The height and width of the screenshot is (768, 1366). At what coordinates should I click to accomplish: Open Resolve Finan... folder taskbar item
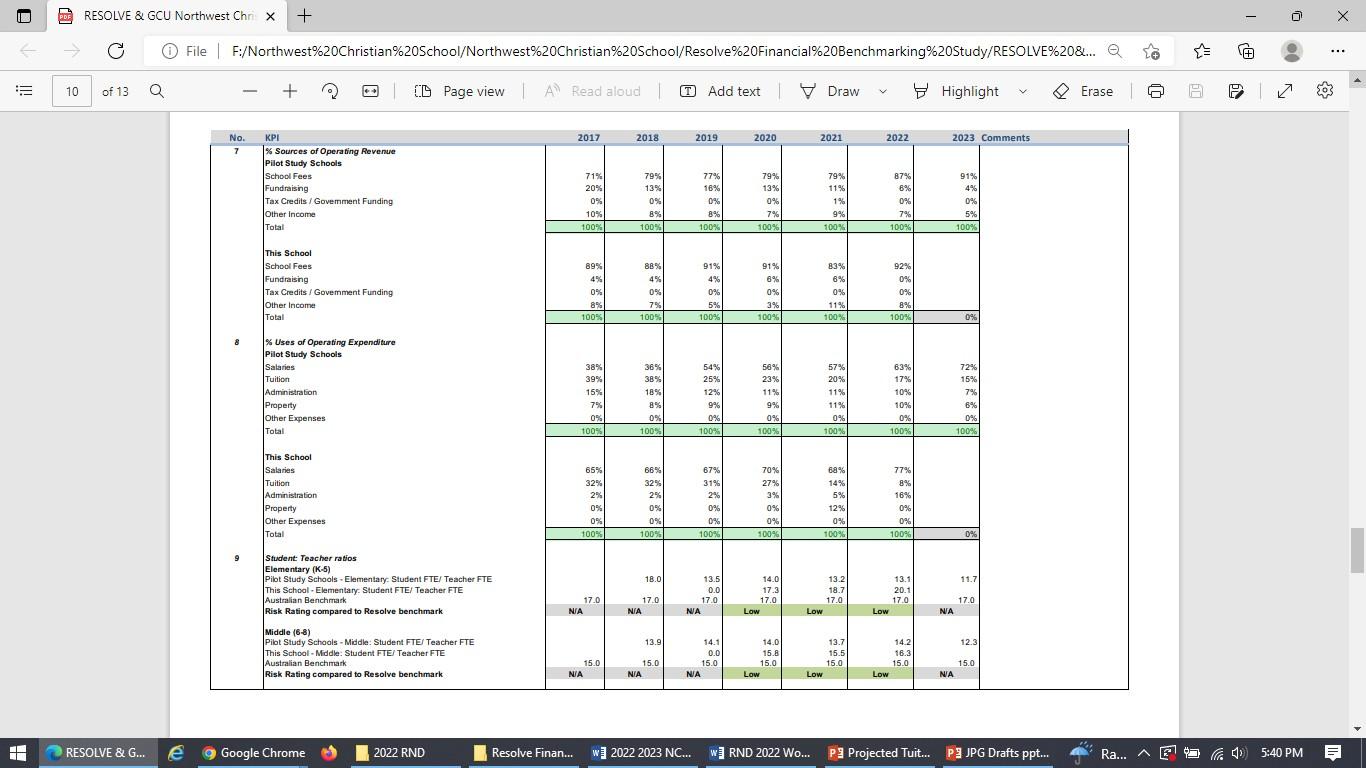524,753
